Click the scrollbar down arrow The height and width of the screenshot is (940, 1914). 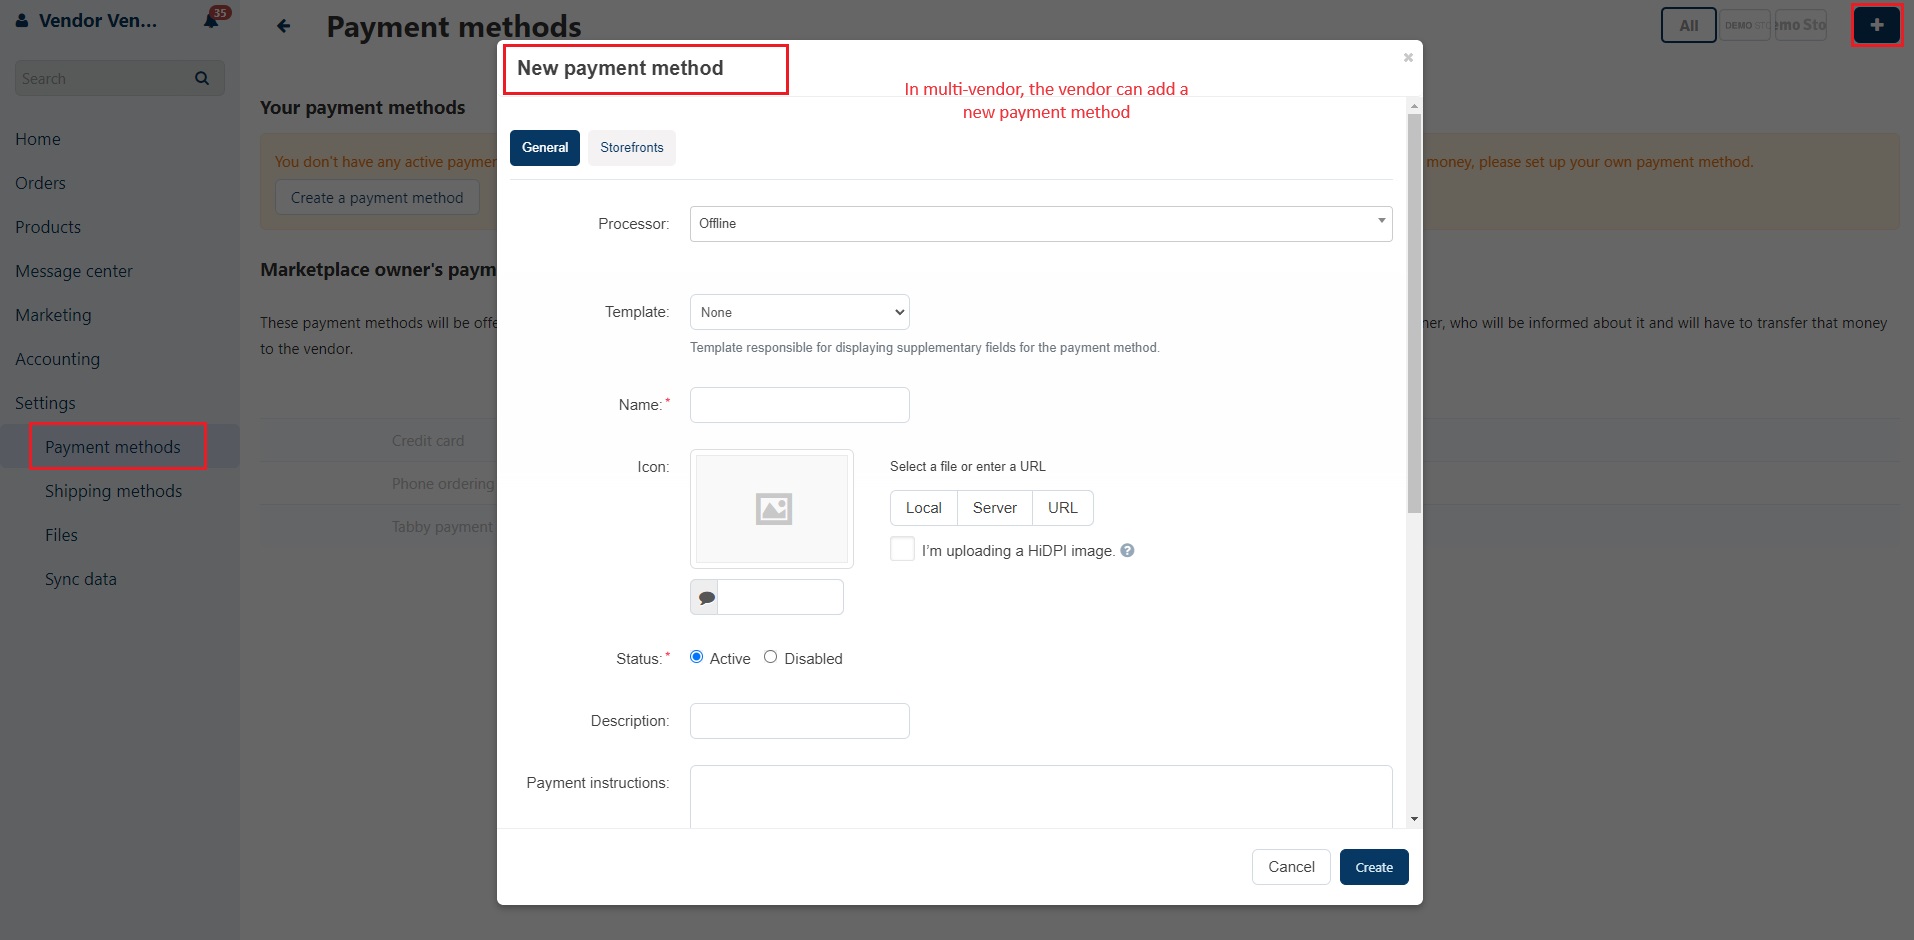tap(1414, 819)
